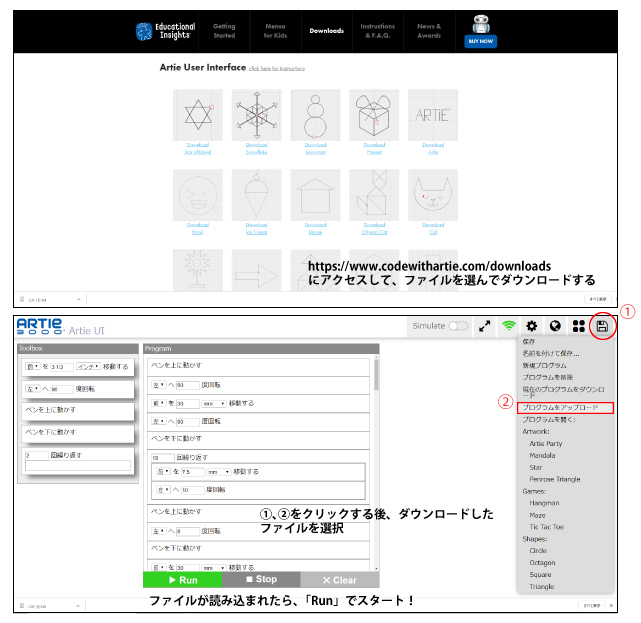Viewport: 641px width, 623px height.
Task: Open the Hangman game program
Action: 544,503
